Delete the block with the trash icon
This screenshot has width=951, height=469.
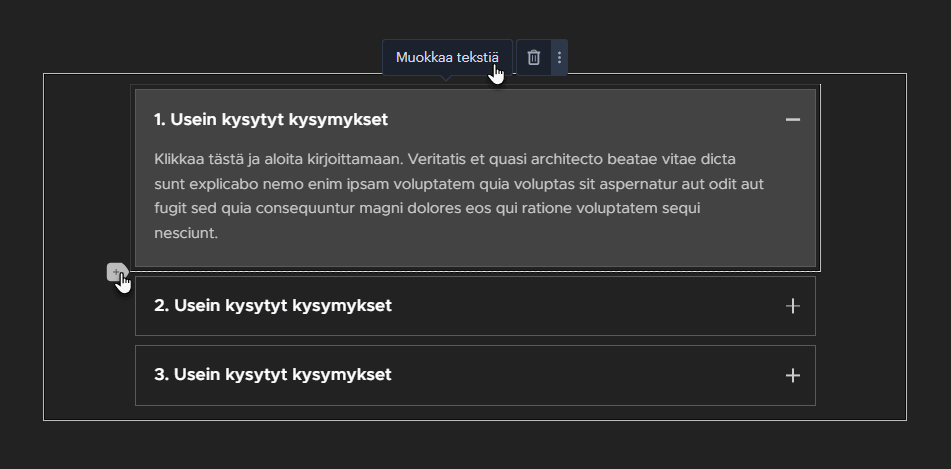[x=534, y=58]
